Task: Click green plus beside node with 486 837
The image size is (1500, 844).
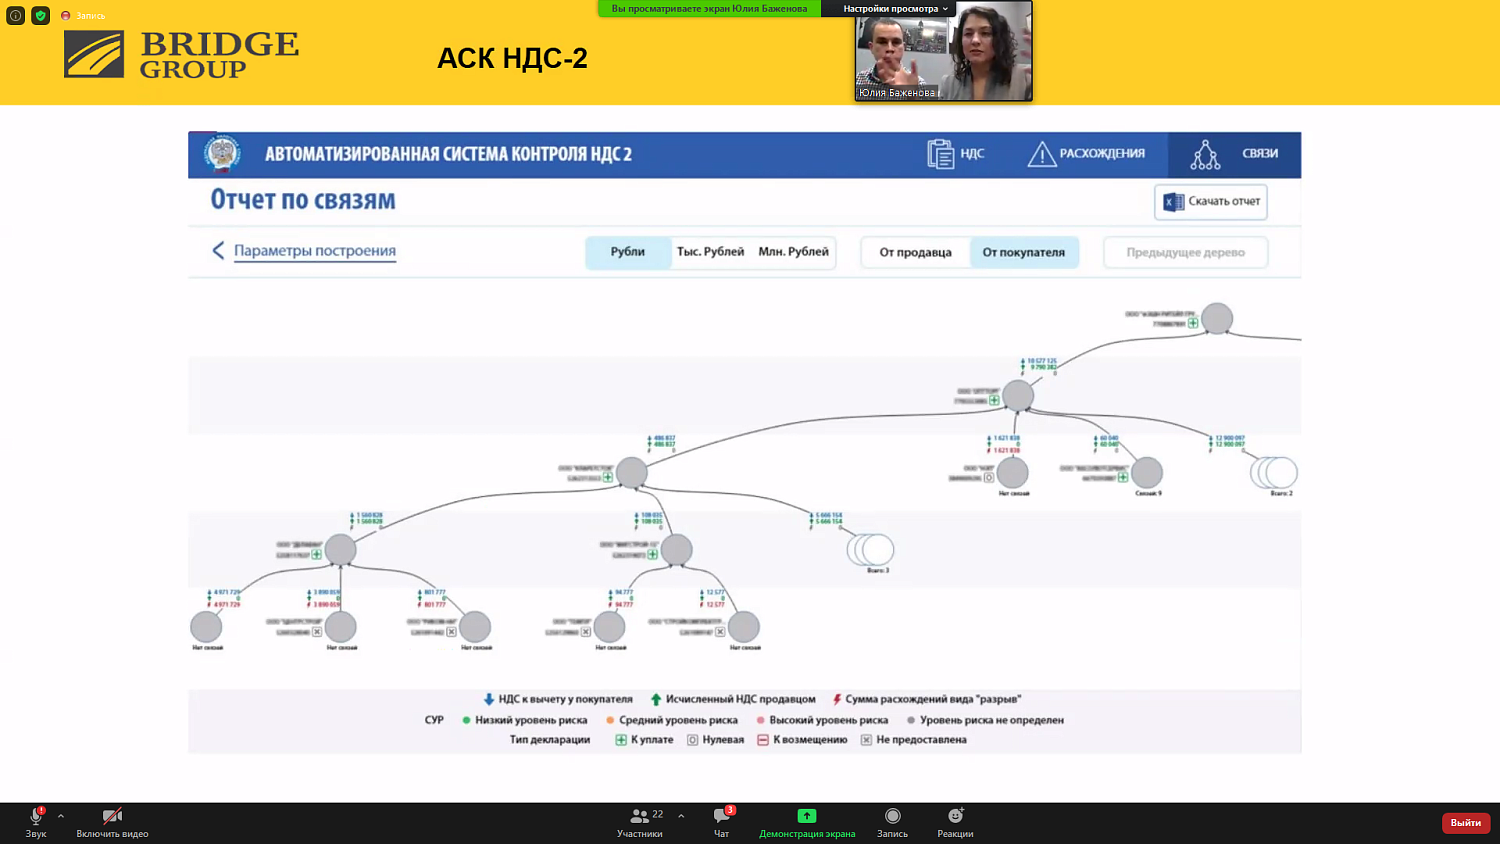Action: (608, 478)
